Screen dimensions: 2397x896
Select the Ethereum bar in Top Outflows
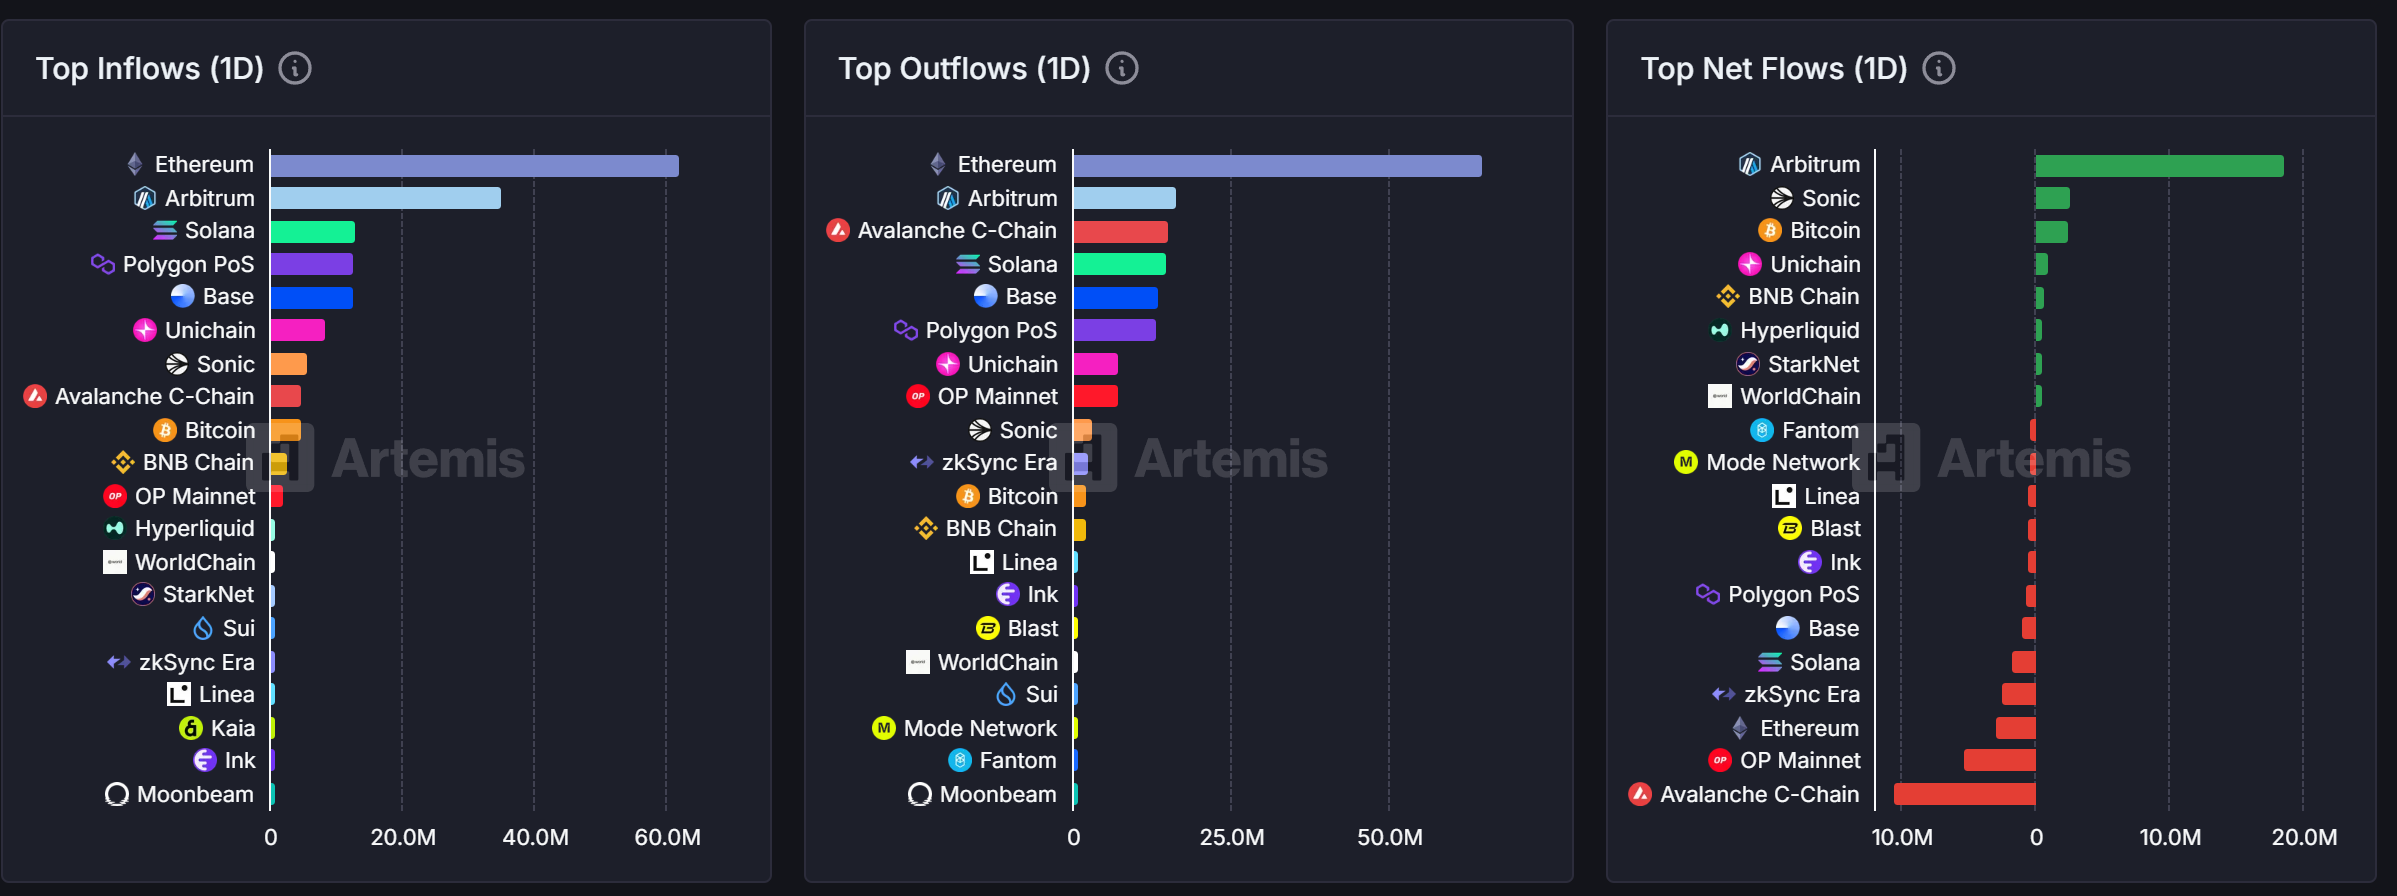tap(1278, 166)
